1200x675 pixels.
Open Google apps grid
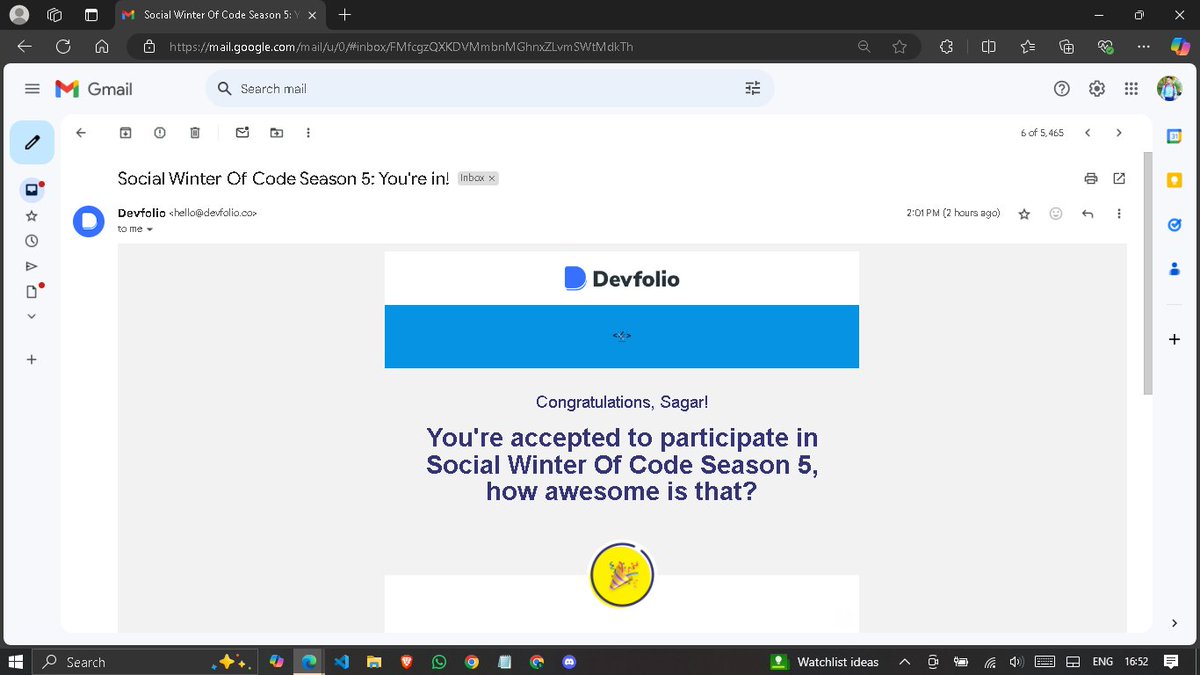click(x=1131, y=89)
